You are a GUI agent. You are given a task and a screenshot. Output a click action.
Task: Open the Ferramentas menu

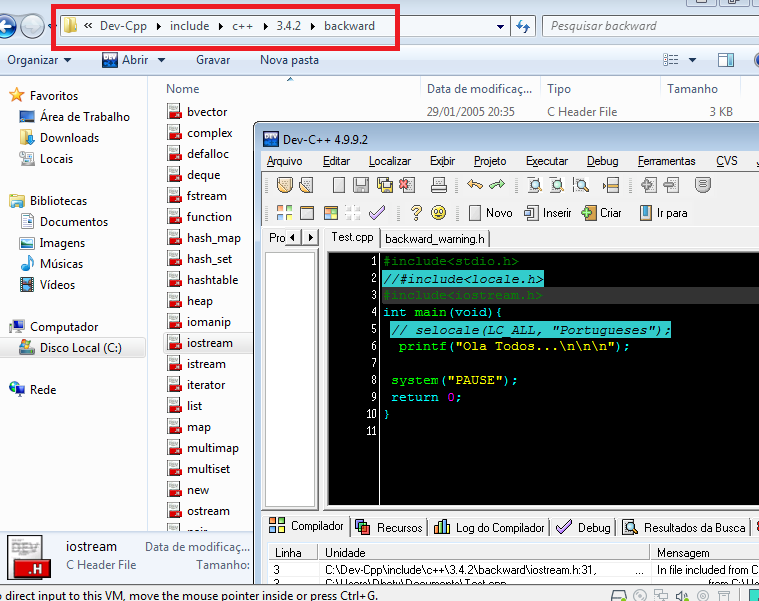[x=666, y=161]
